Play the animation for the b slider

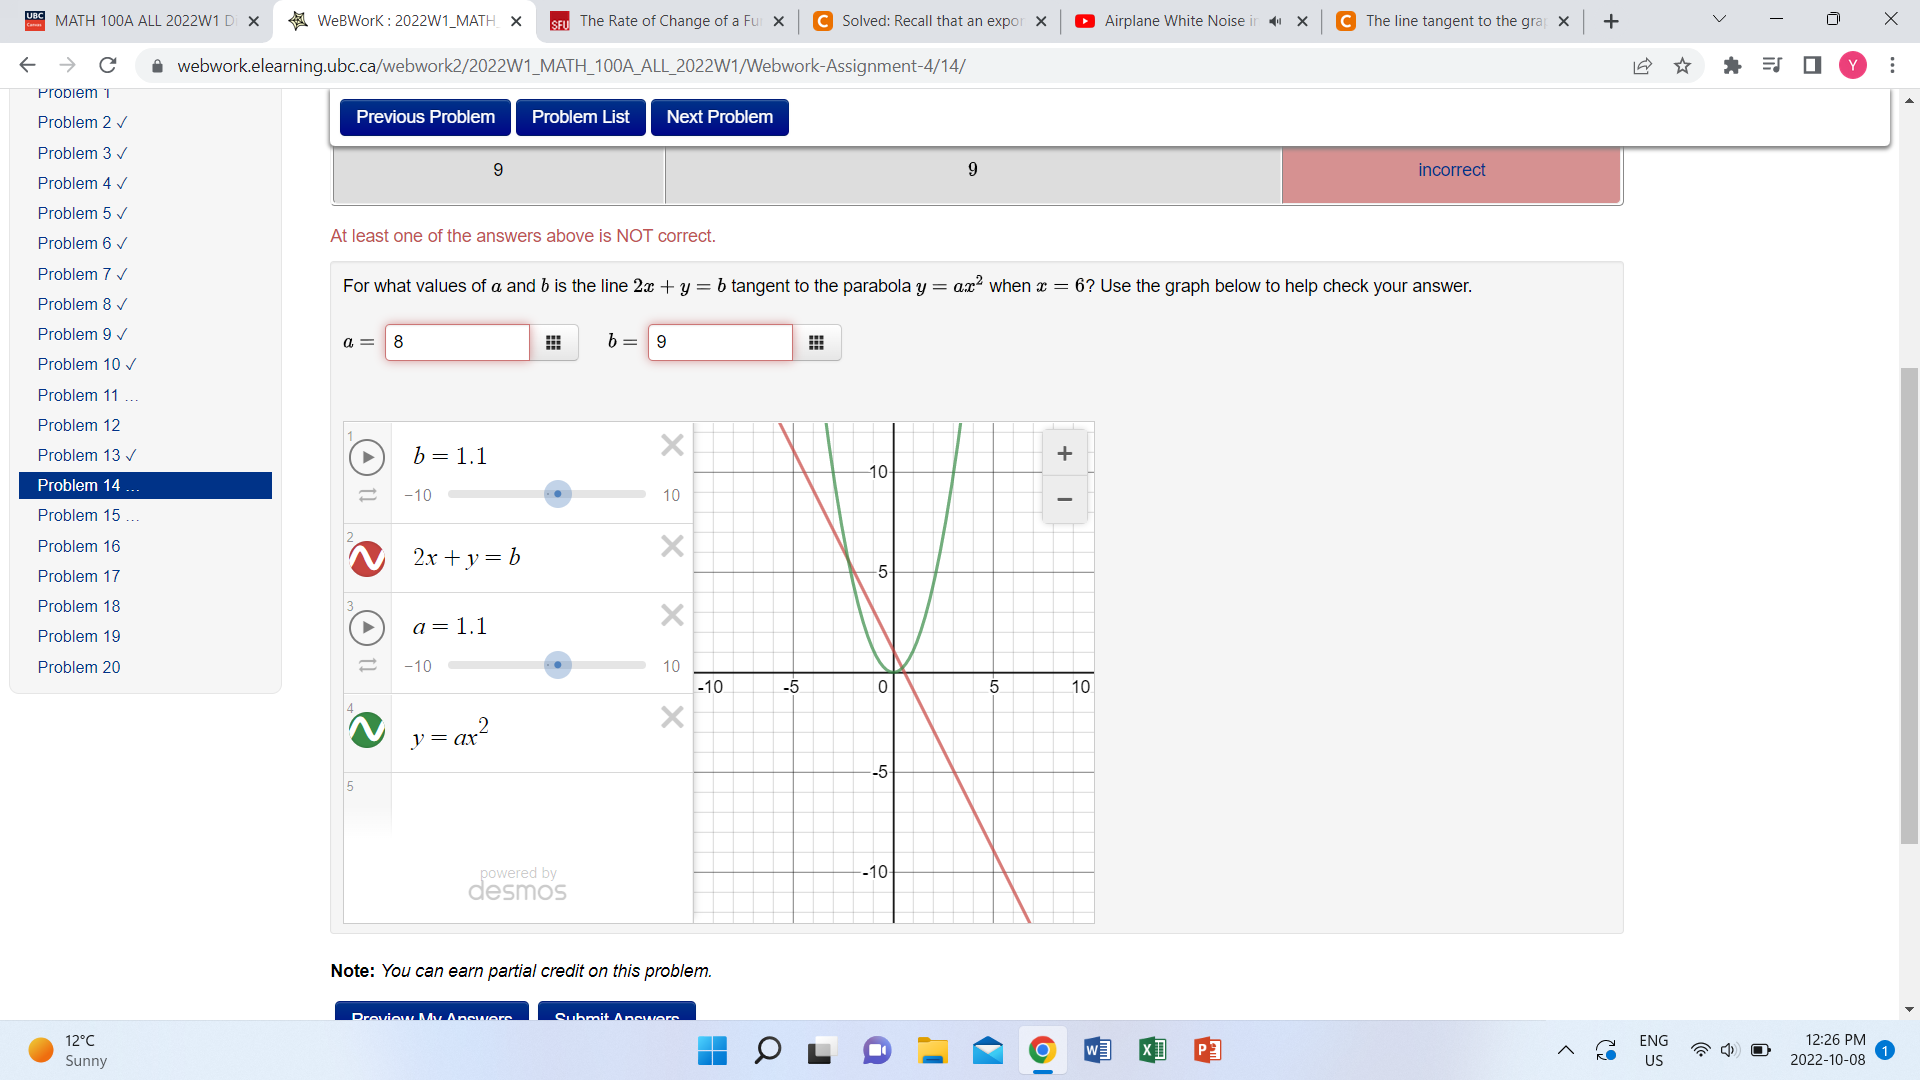(x=367, y=457)
